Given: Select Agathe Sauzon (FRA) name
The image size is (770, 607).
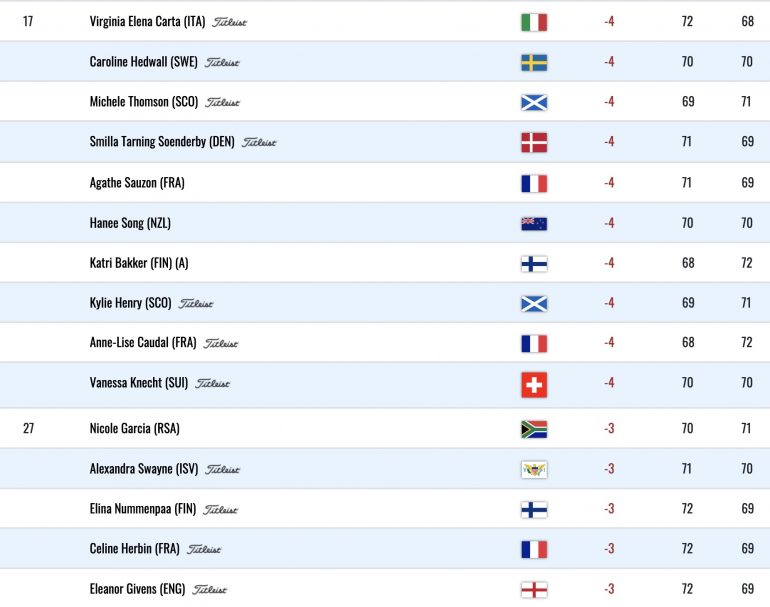Looking at the screenshot, I should 137,183.
